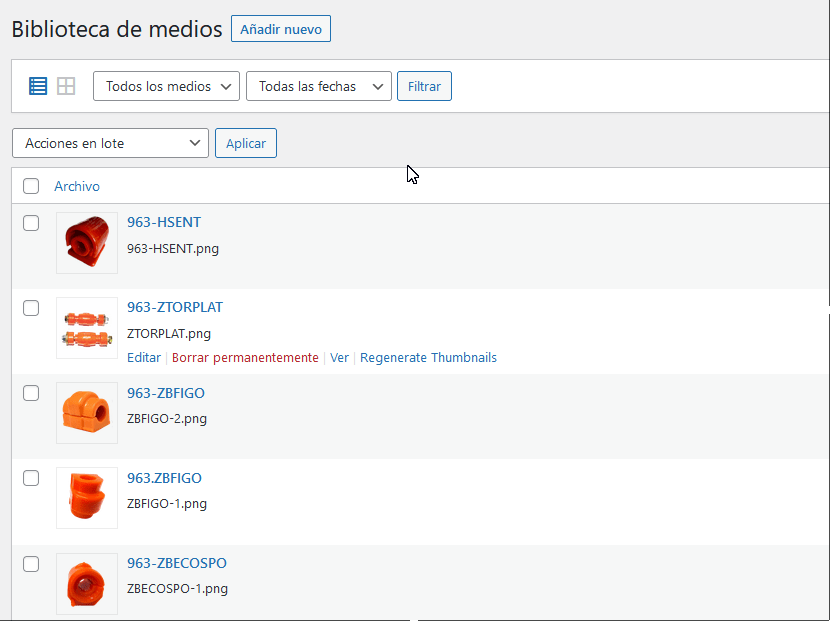Open the ZBECOSPO-1.png thumbnail
This screenshot has height=621, width=830.
87,584
